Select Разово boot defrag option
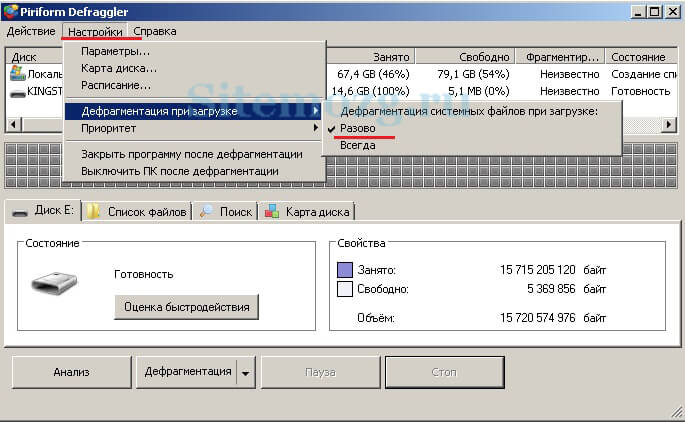 472,128
